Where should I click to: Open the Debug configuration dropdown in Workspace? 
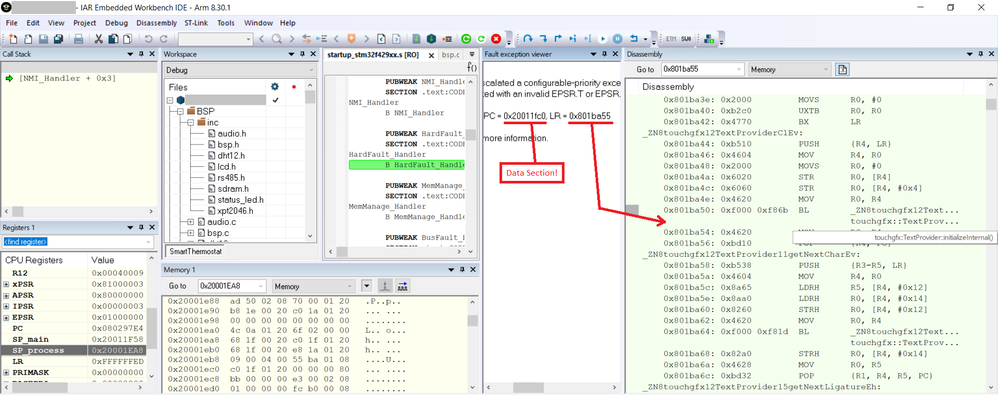click(x=239, y=70)
